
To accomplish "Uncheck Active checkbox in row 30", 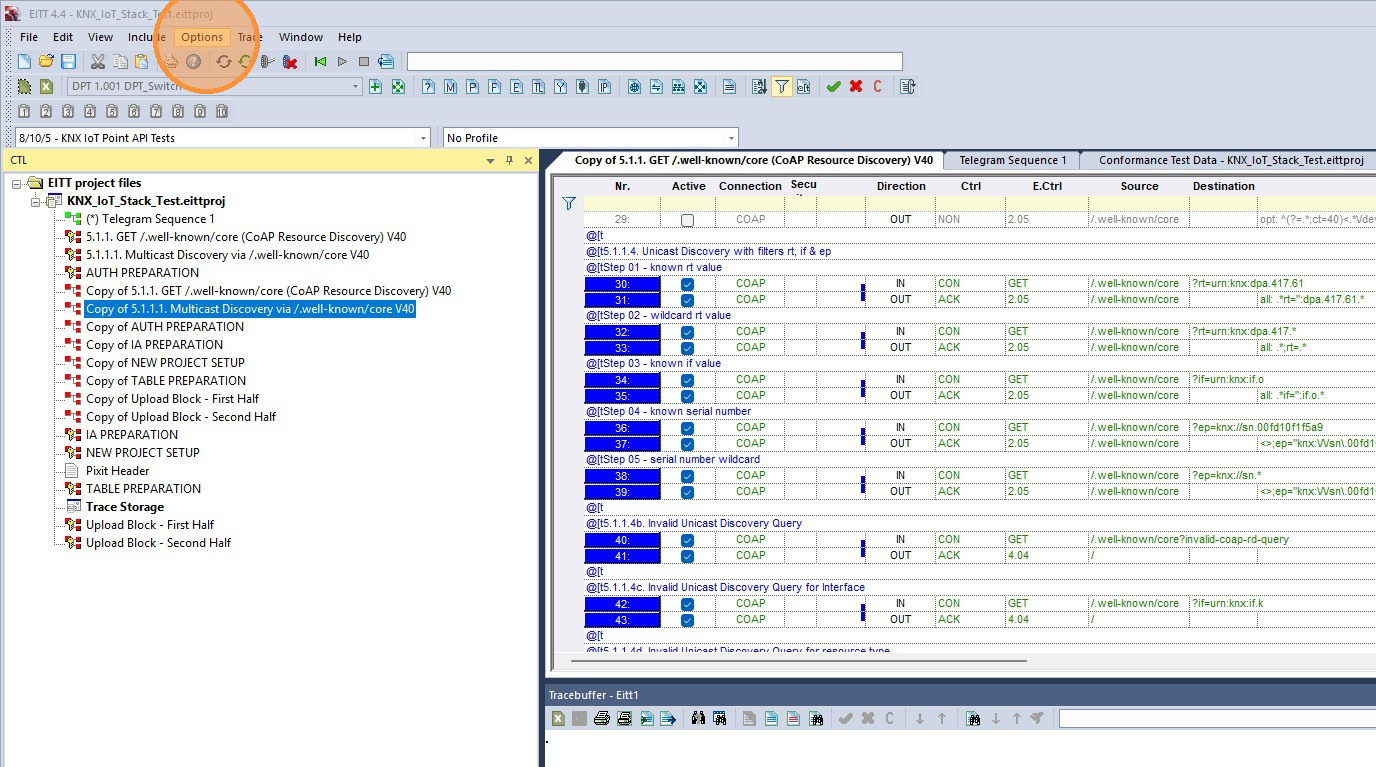I will click(x=687, y=284).
